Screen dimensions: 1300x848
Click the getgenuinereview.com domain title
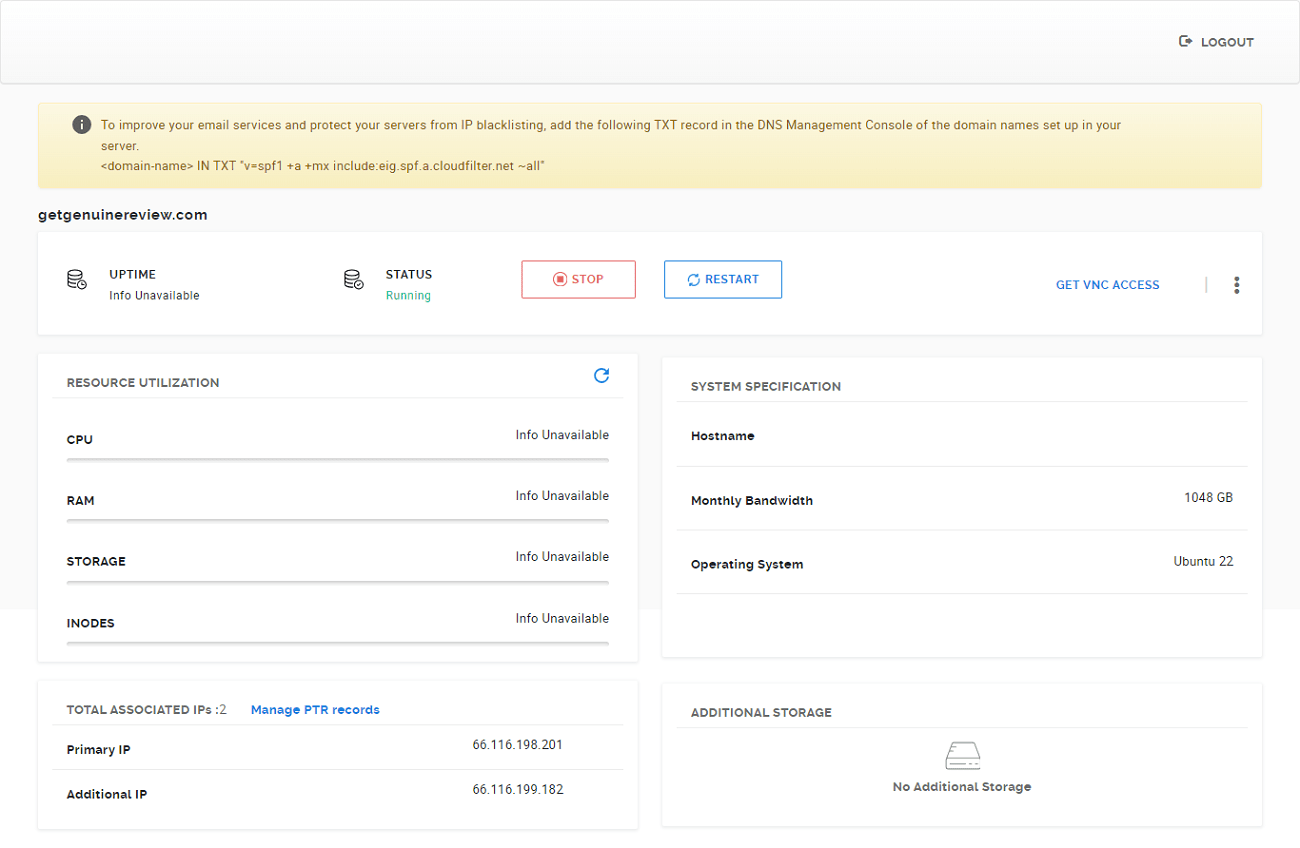pos(123,215)
